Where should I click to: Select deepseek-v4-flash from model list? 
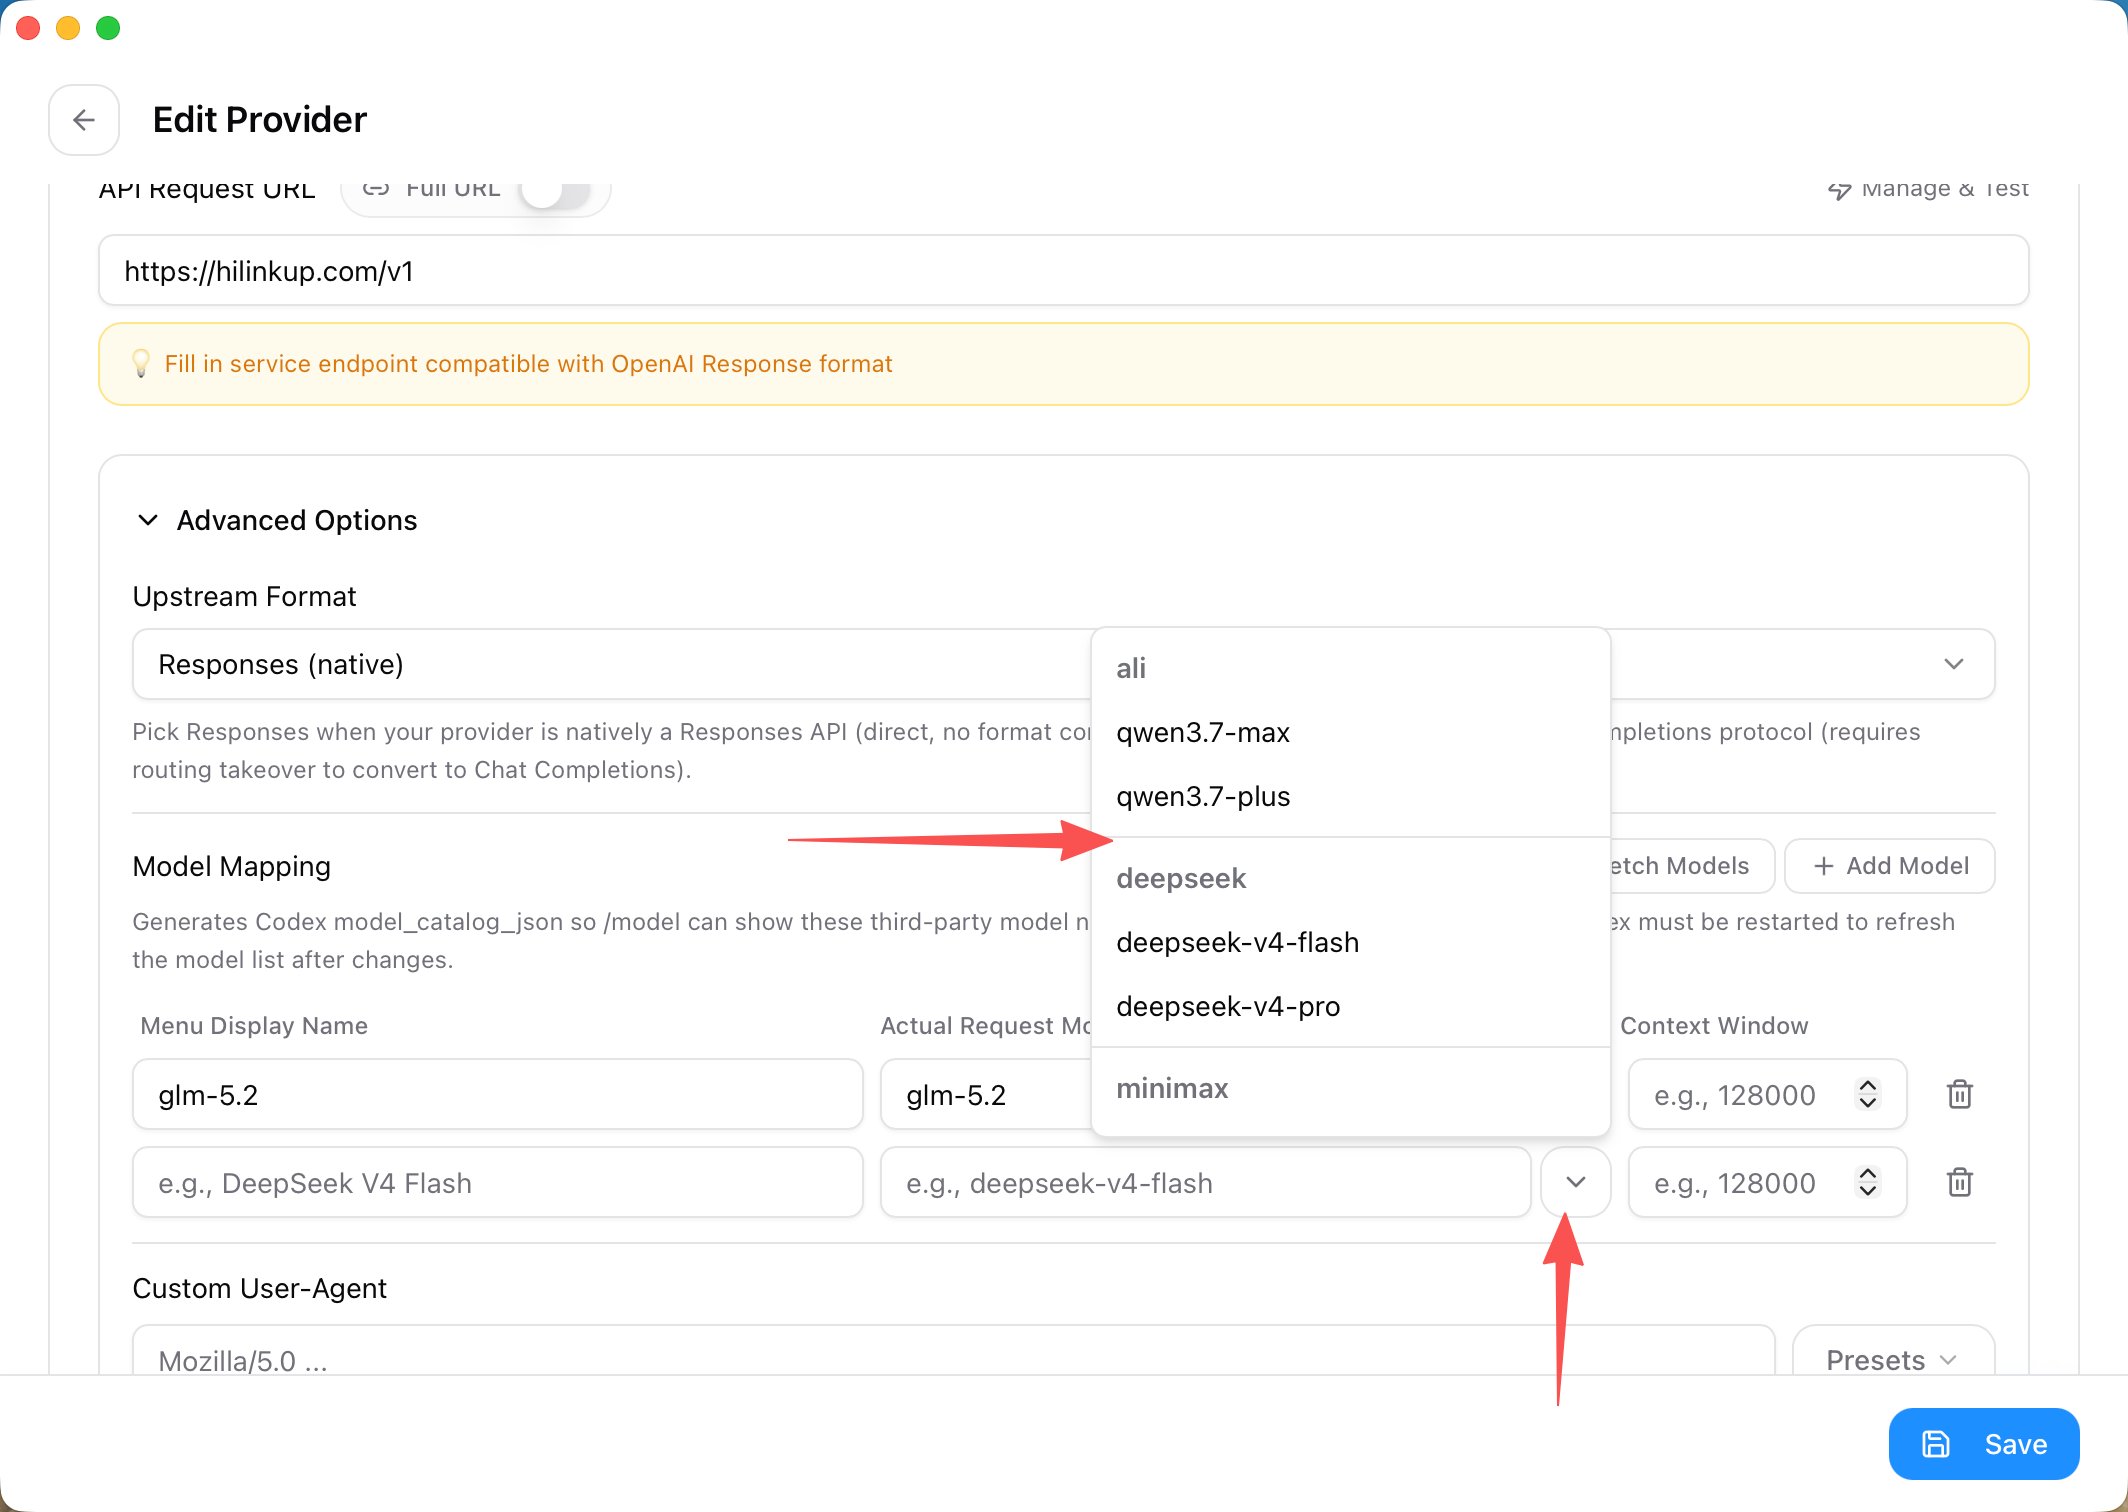[1351, 942]
